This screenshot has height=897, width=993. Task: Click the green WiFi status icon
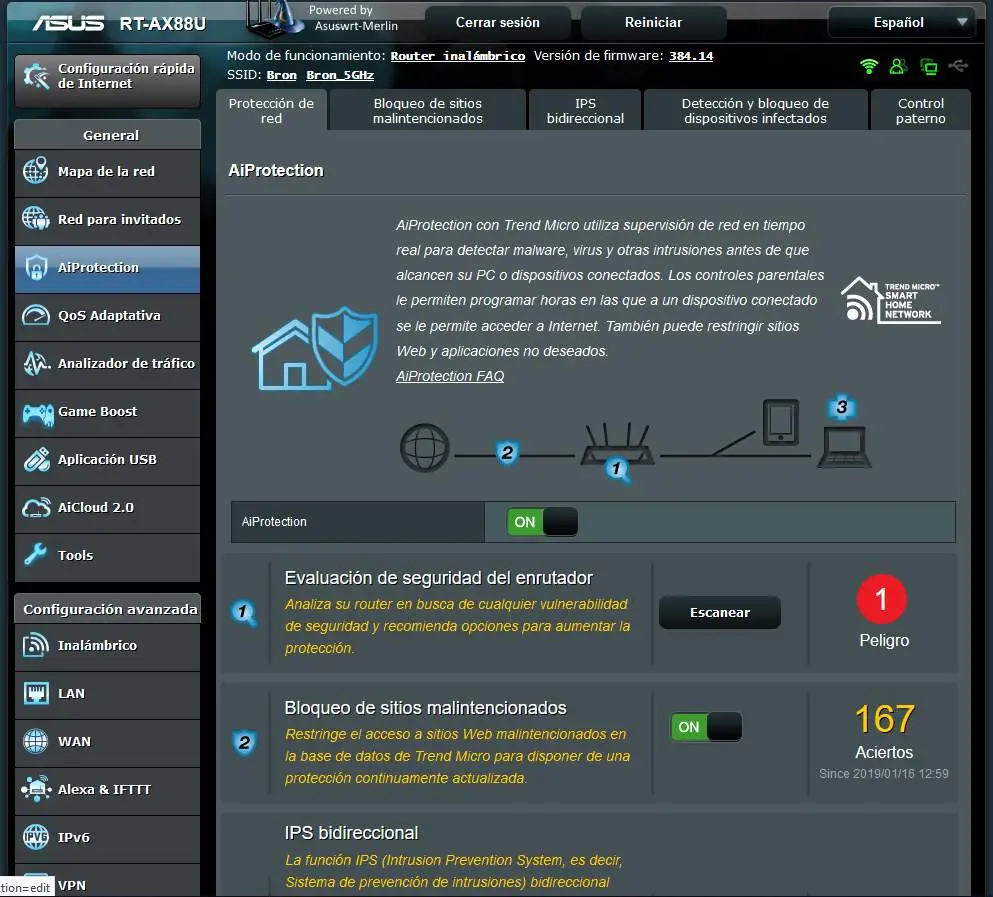(x=869, y=66)
